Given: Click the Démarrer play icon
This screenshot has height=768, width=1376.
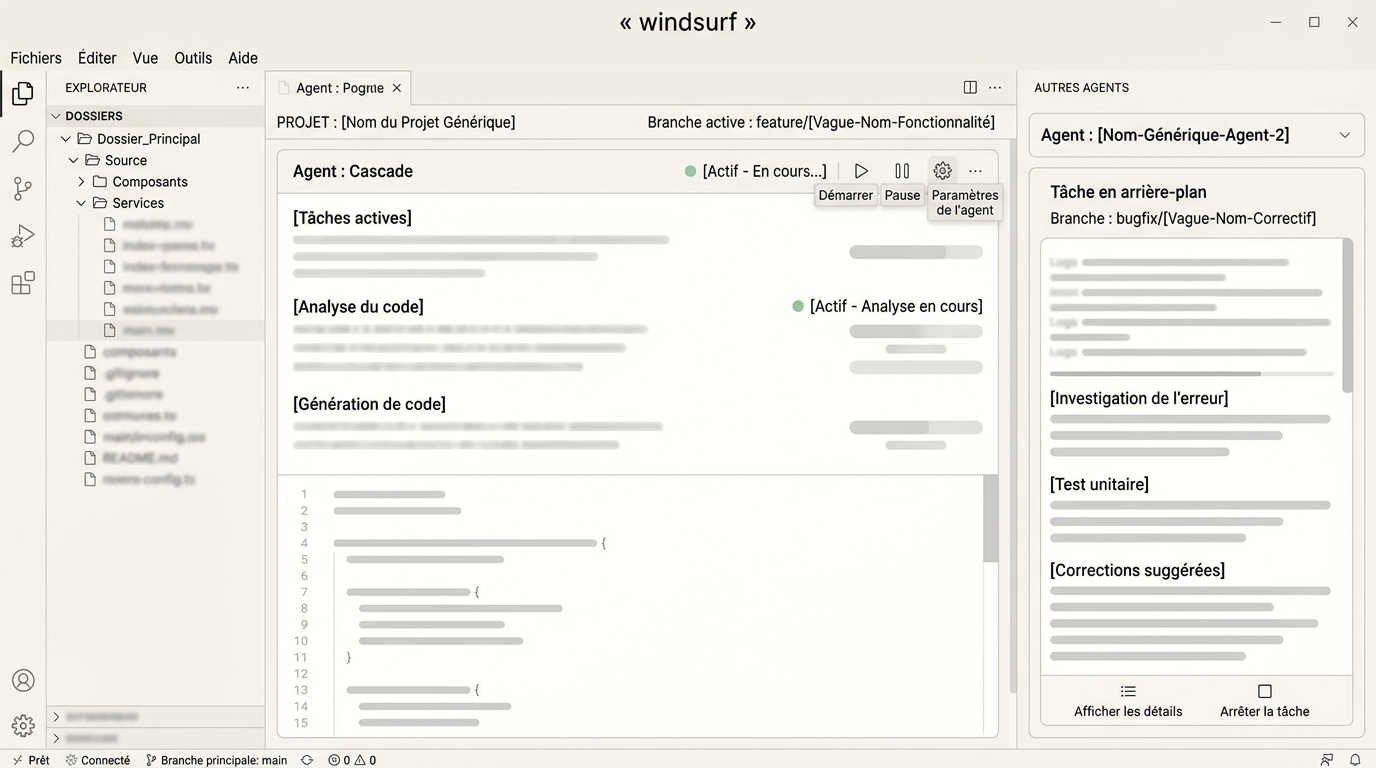Looking at the screenshot, I should 861,171.
